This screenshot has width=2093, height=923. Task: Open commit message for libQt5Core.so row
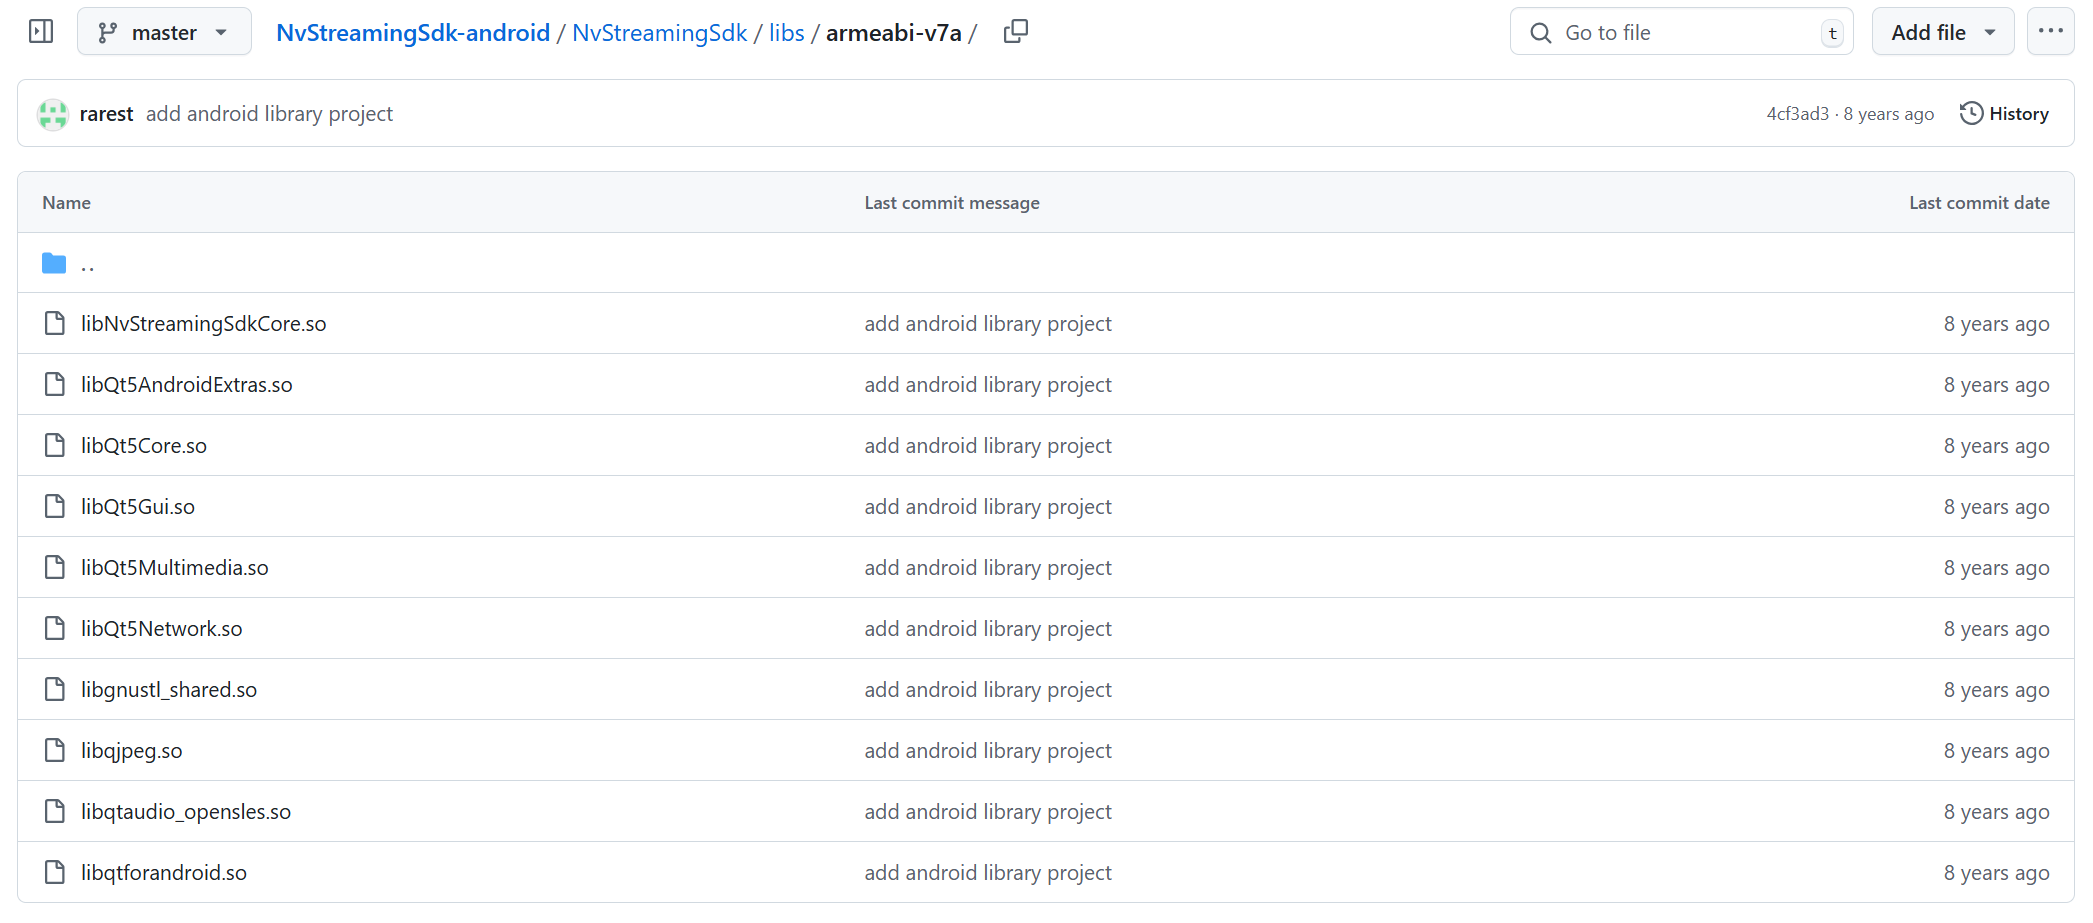pos(988,446)
